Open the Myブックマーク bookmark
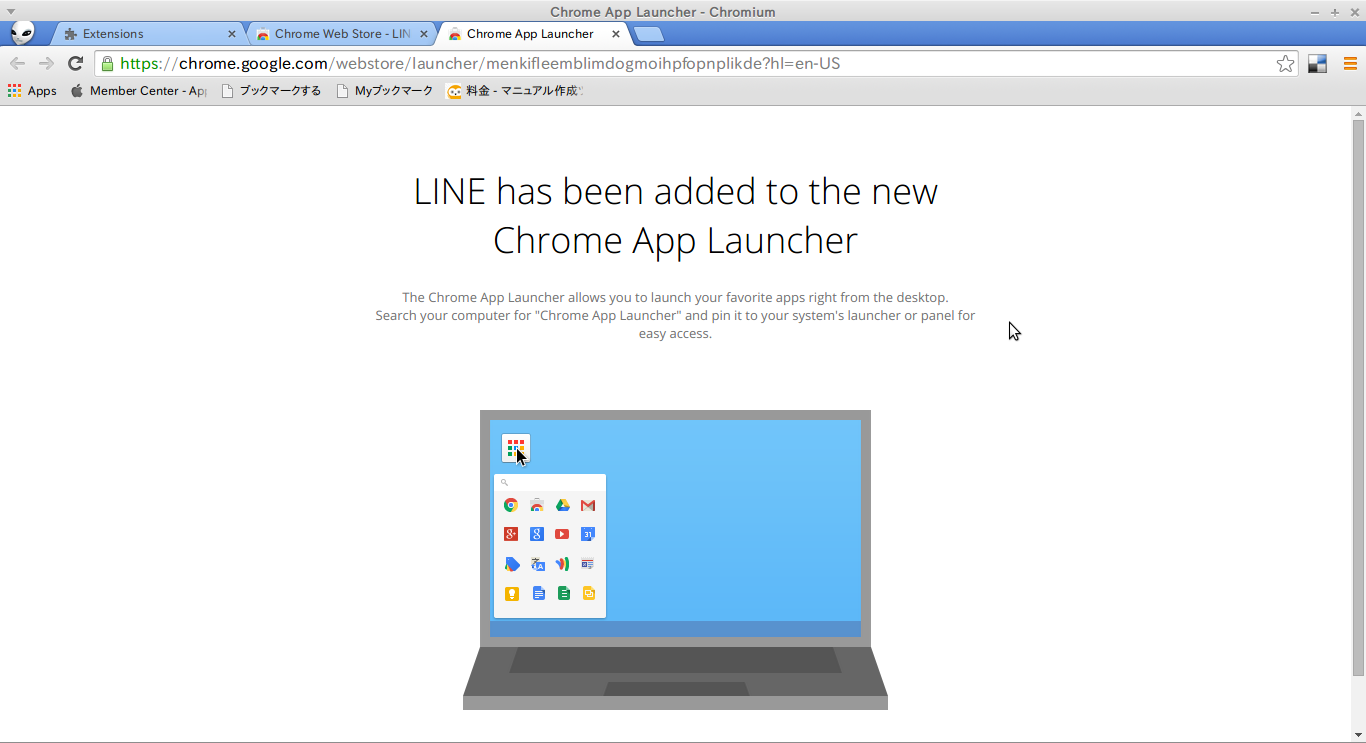The width and height of the screenshot is (1366, 743). point(385,91)
